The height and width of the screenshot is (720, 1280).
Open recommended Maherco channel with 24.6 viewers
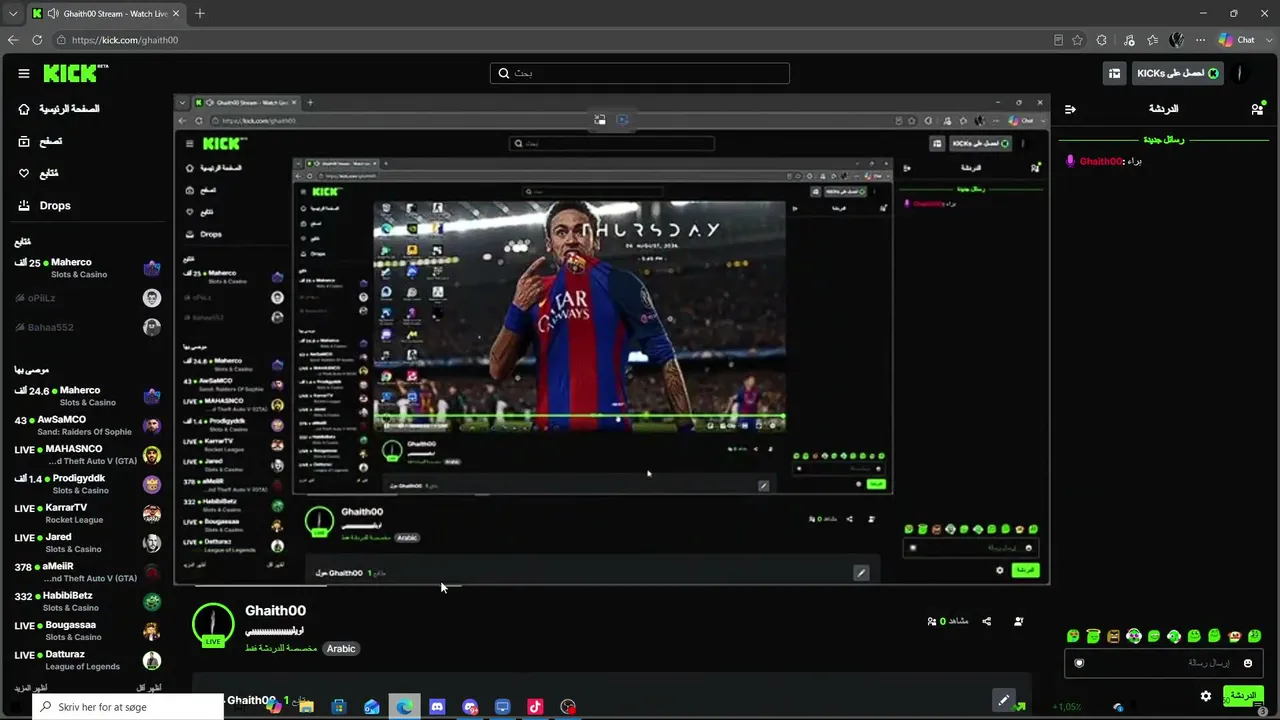click(88, 396)
